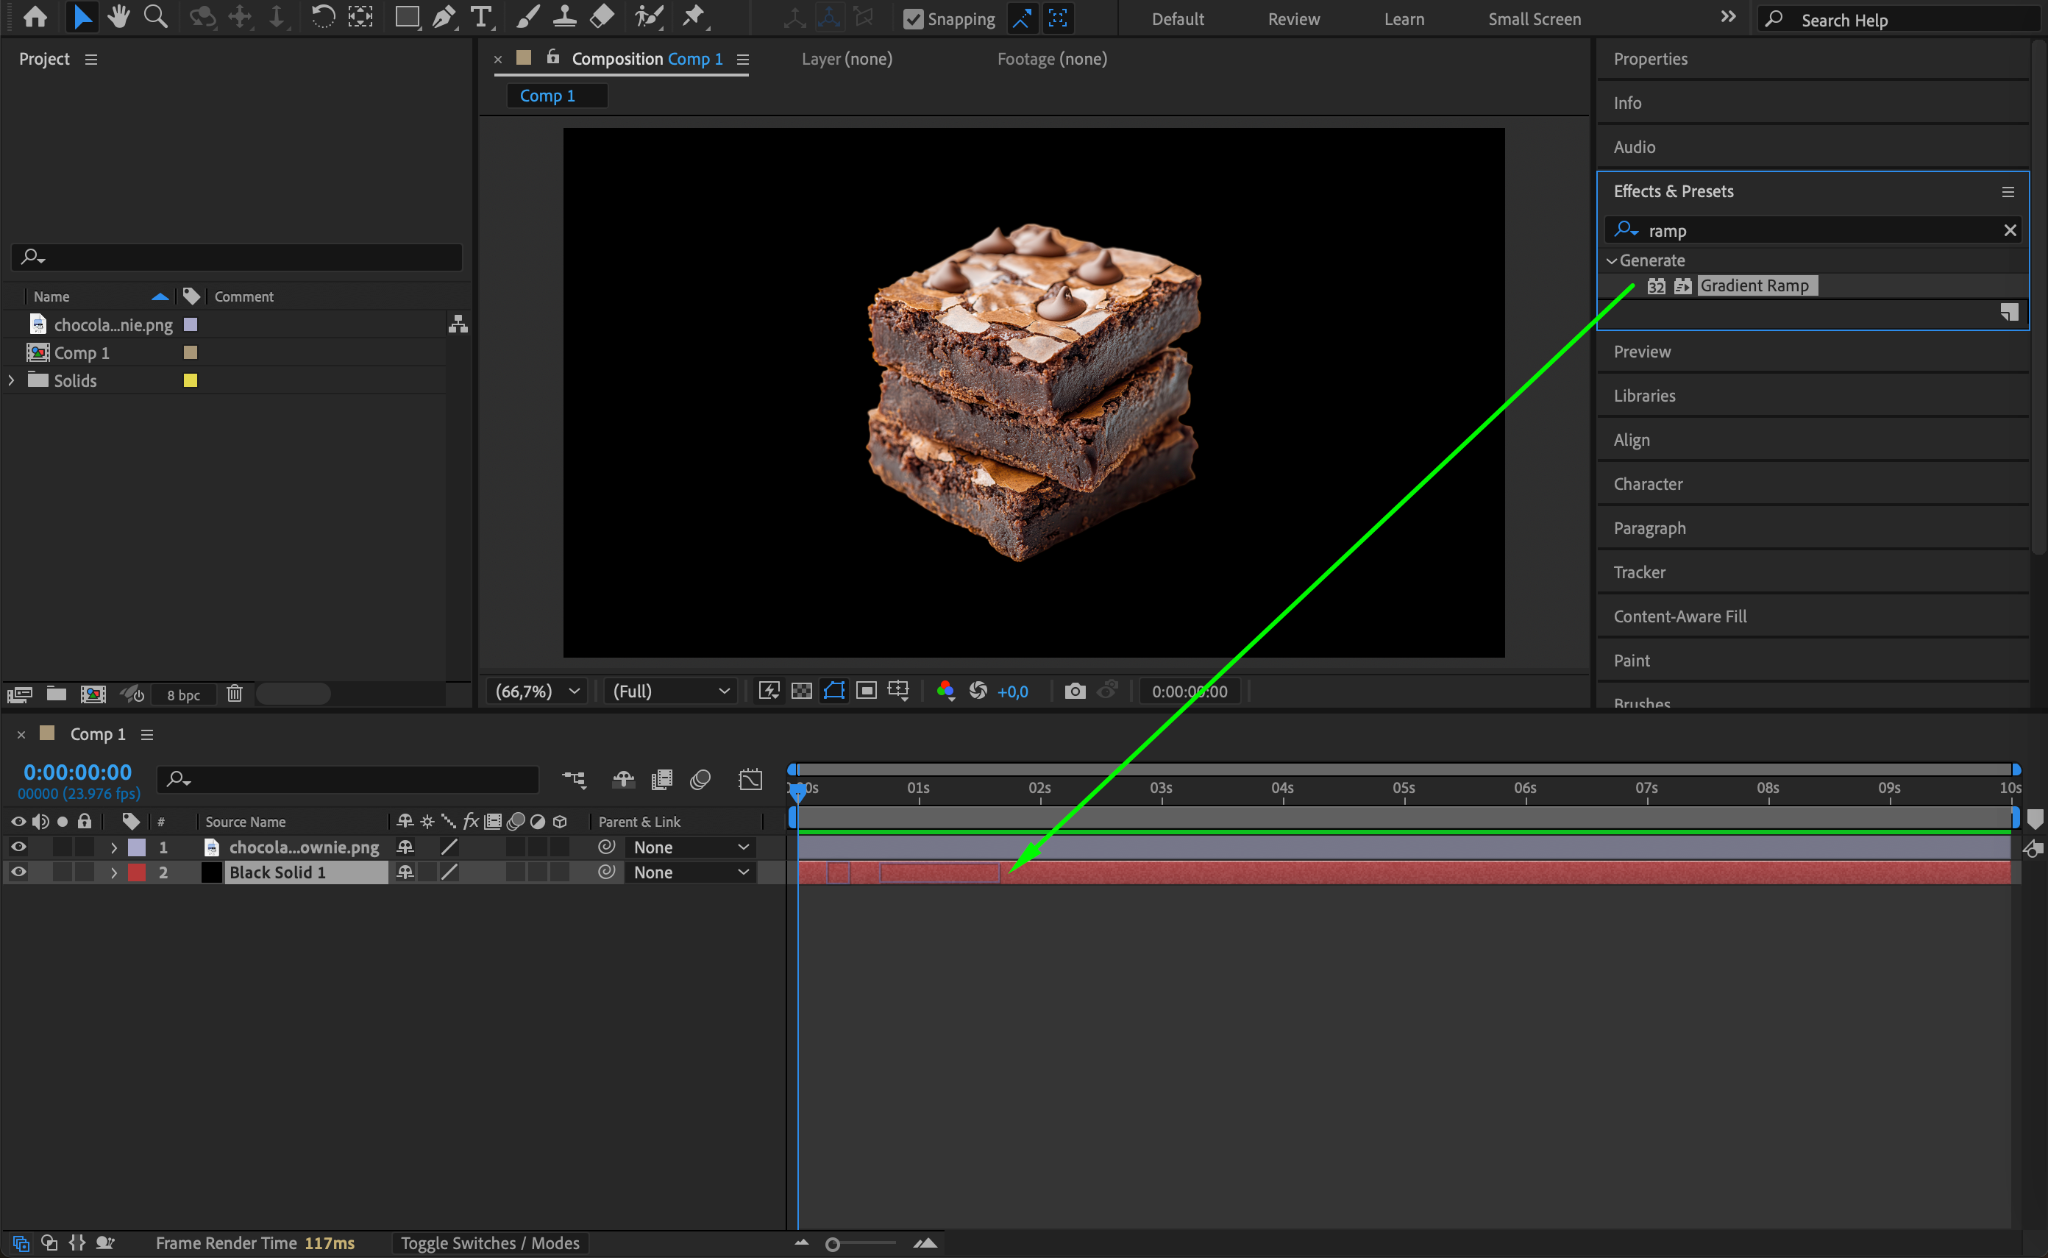Click Toggle Switches / Modes button
Screen dimensions: 2048x1258
(490, 1243)
